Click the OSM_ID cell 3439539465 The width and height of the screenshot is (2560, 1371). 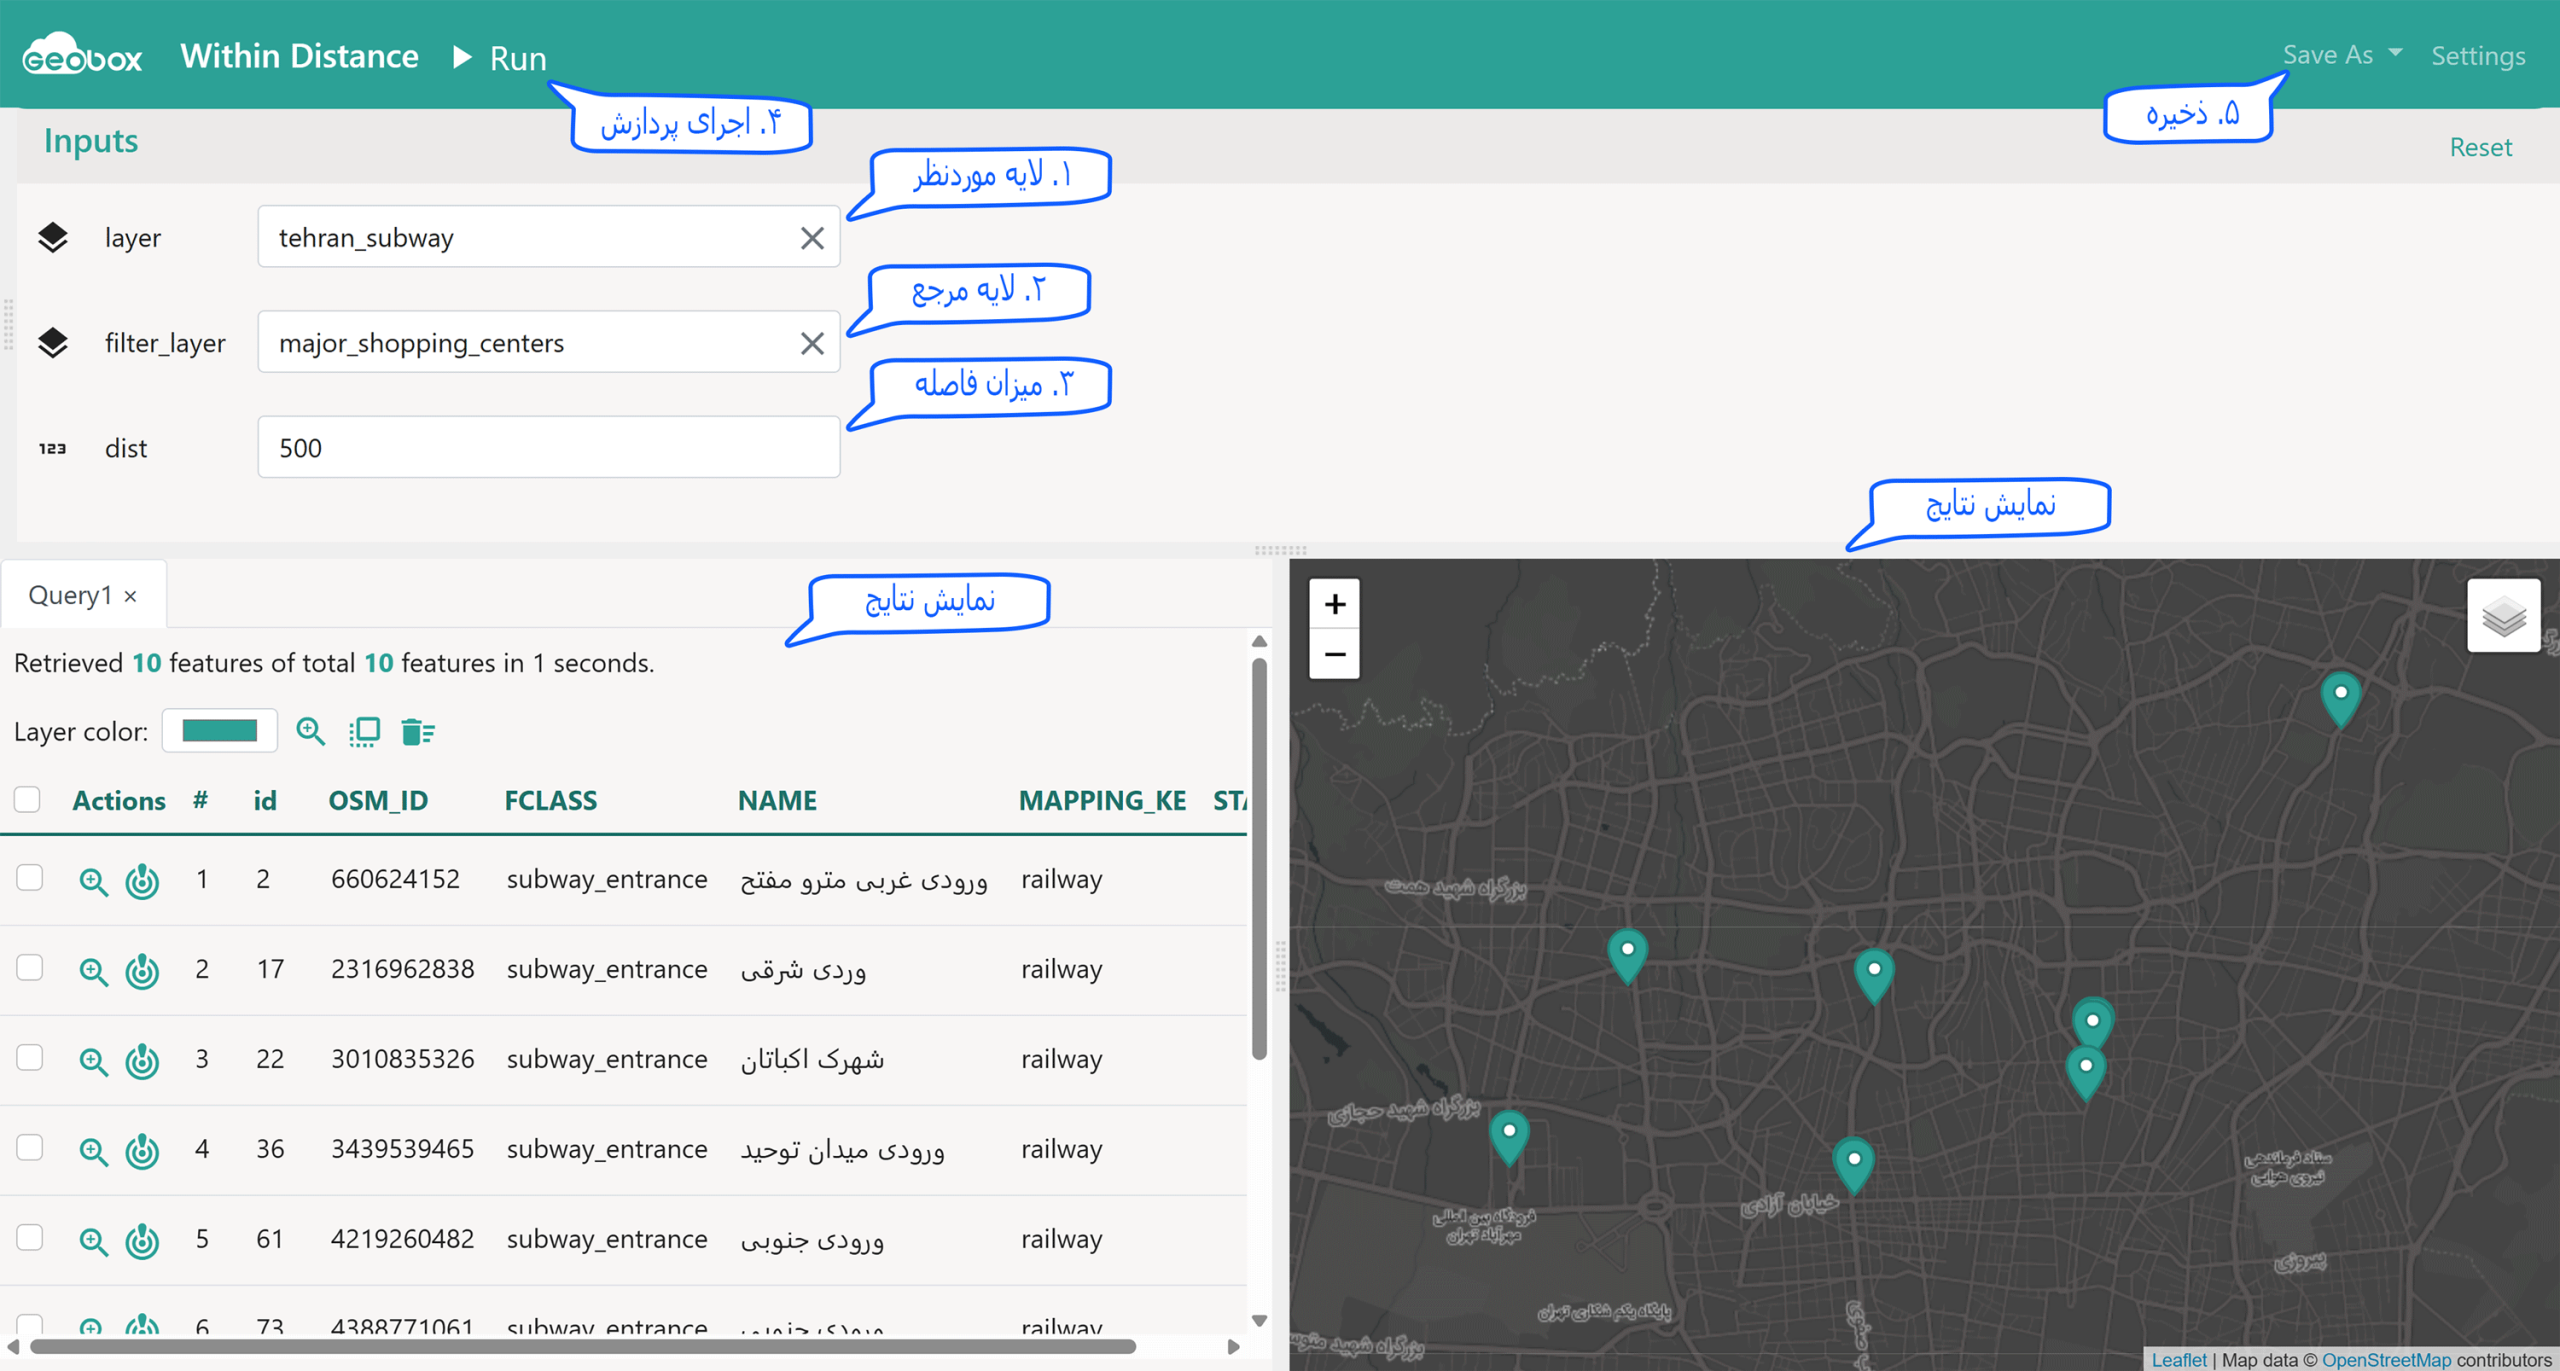coord(402,1149)
